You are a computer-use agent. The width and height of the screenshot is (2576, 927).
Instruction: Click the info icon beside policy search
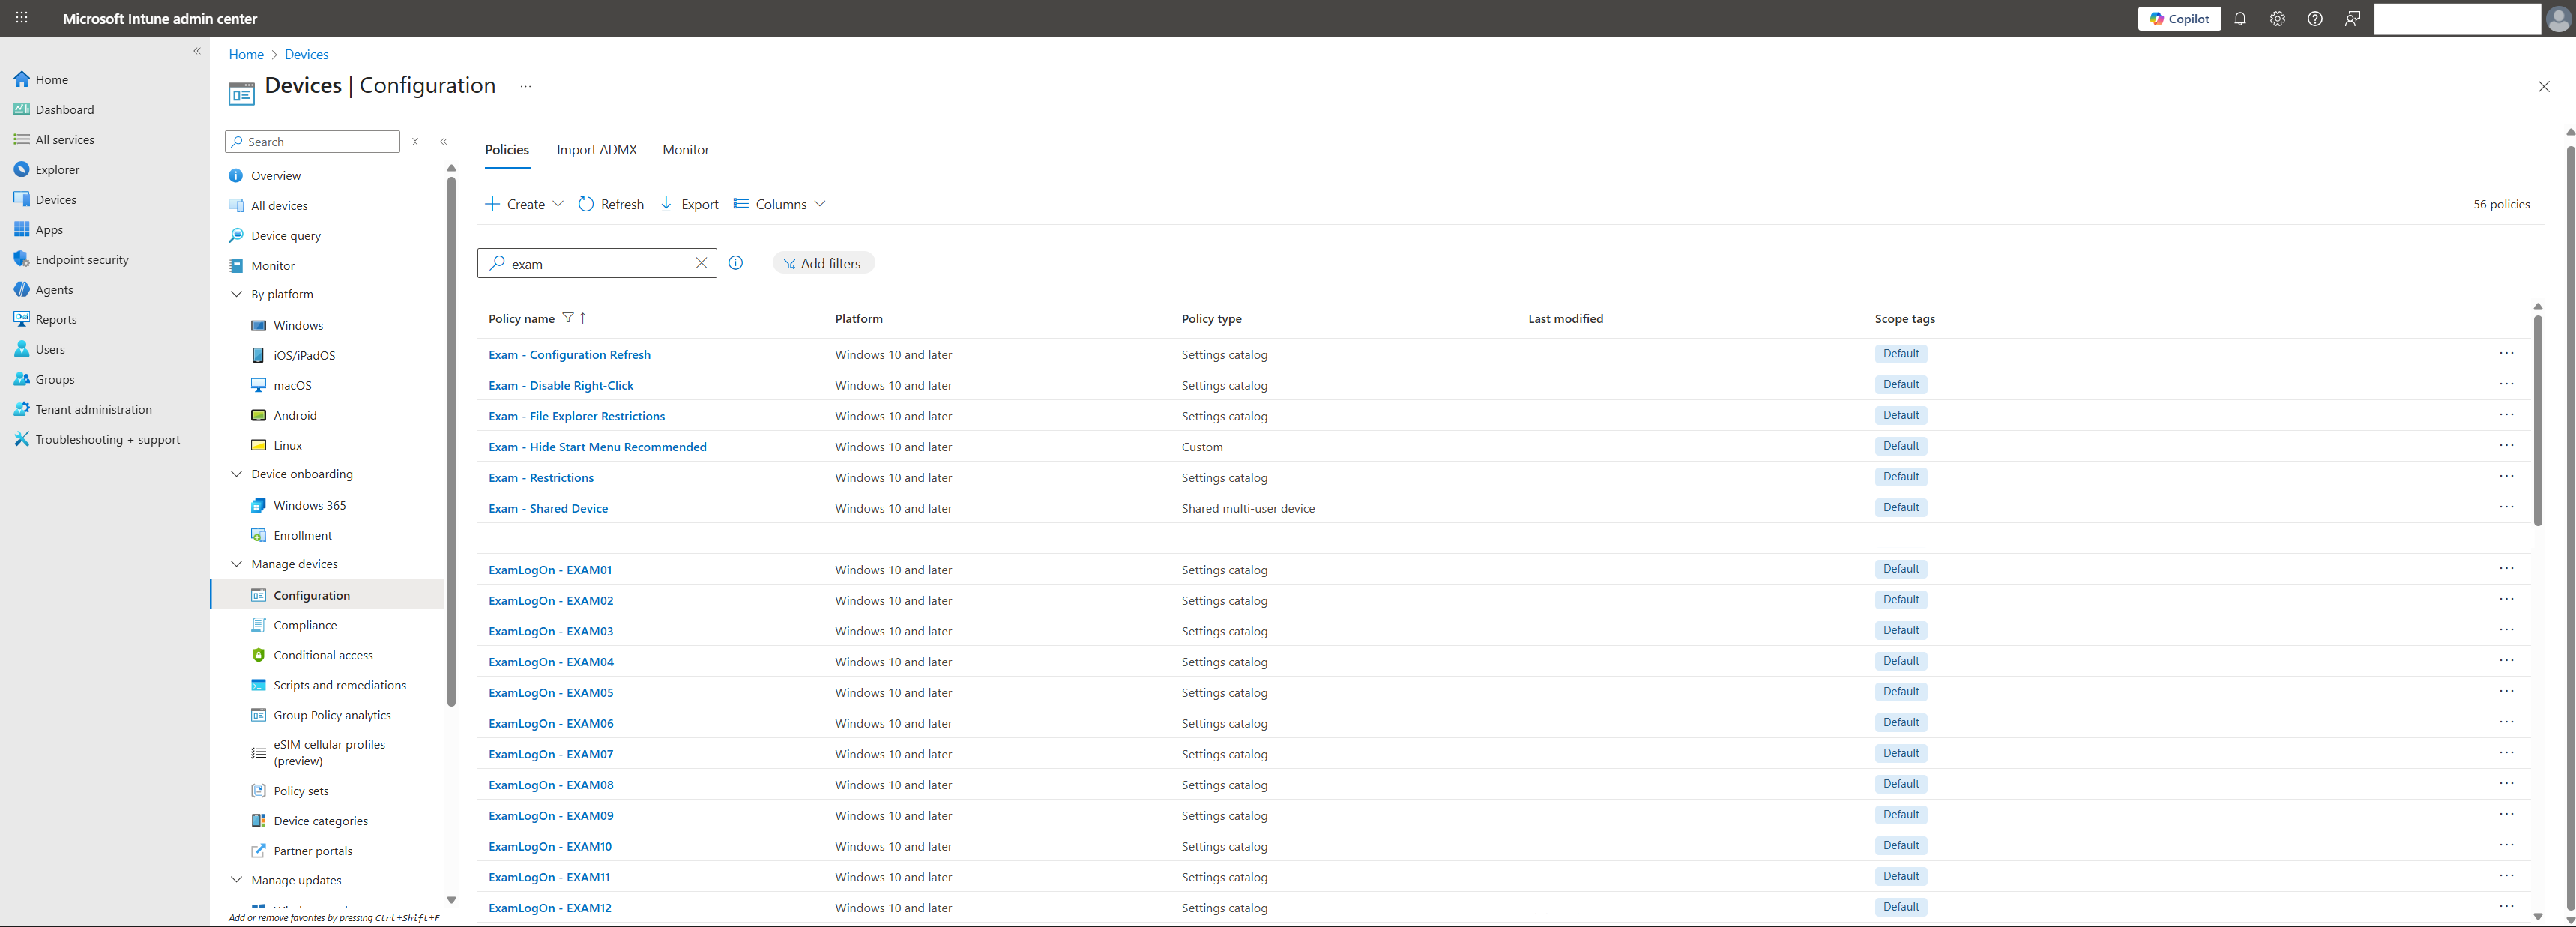tap(735, 263)
